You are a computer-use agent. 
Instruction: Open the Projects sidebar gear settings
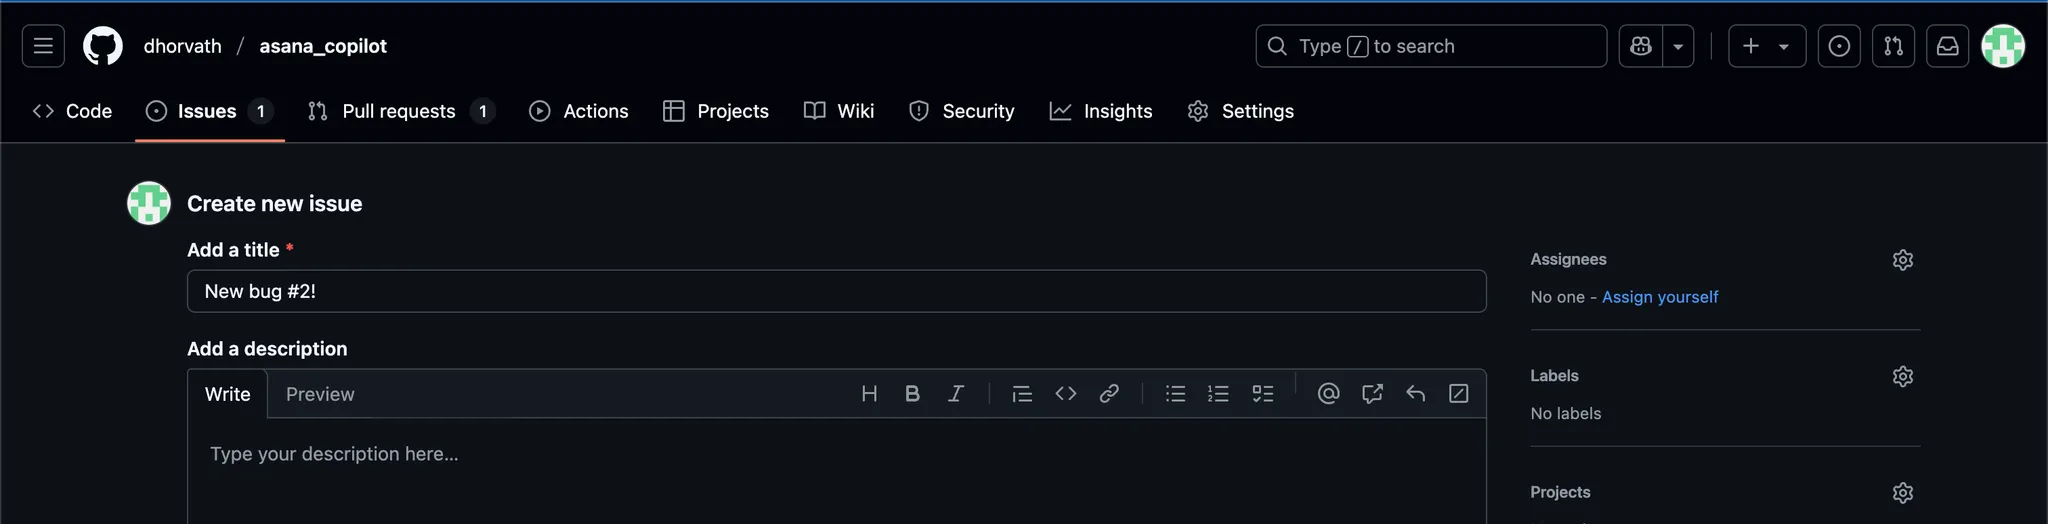tap(1903, 493)
